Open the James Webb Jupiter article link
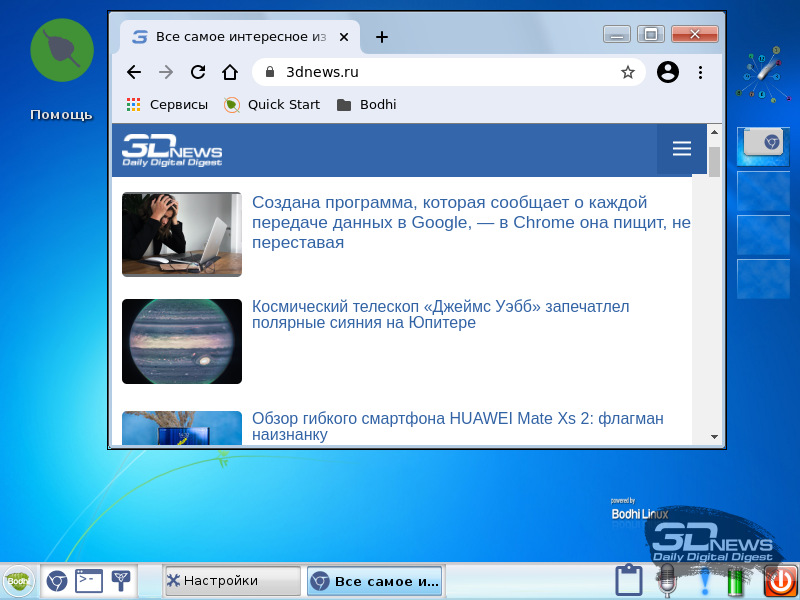Screen dimensions: 800x600 440,314
